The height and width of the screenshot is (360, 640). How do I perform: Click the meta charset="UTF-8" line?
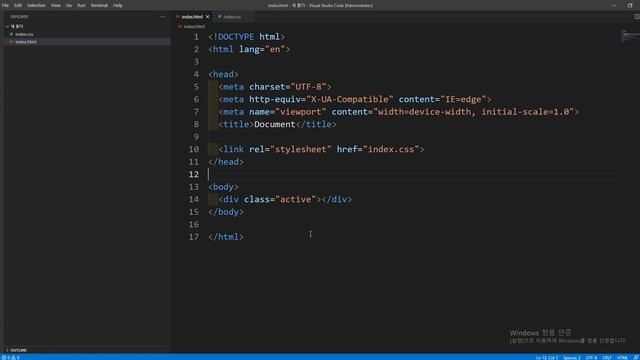point(275,87)
